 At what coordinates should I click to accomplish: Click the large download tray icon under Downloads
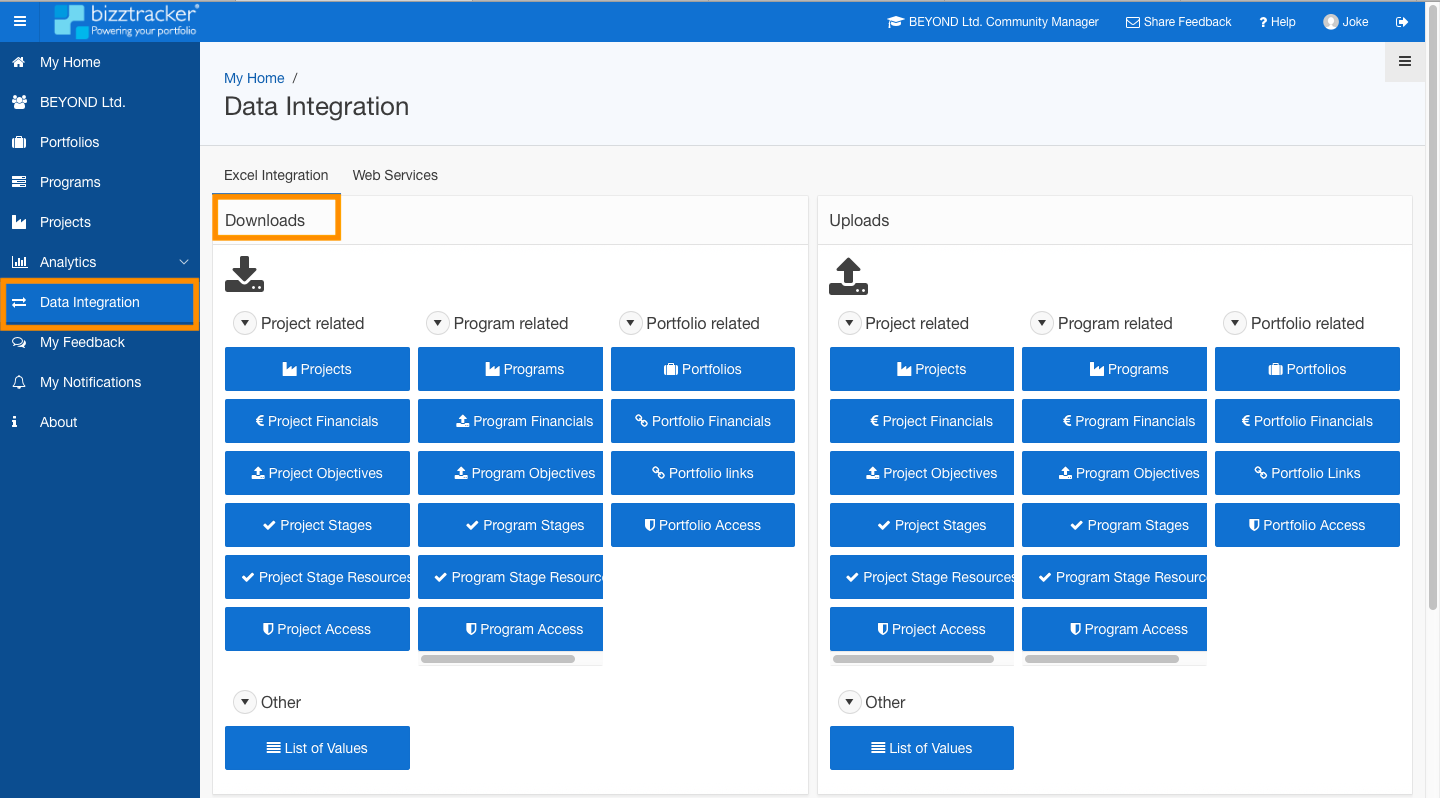pyautogui.click(x=244, y=274)
